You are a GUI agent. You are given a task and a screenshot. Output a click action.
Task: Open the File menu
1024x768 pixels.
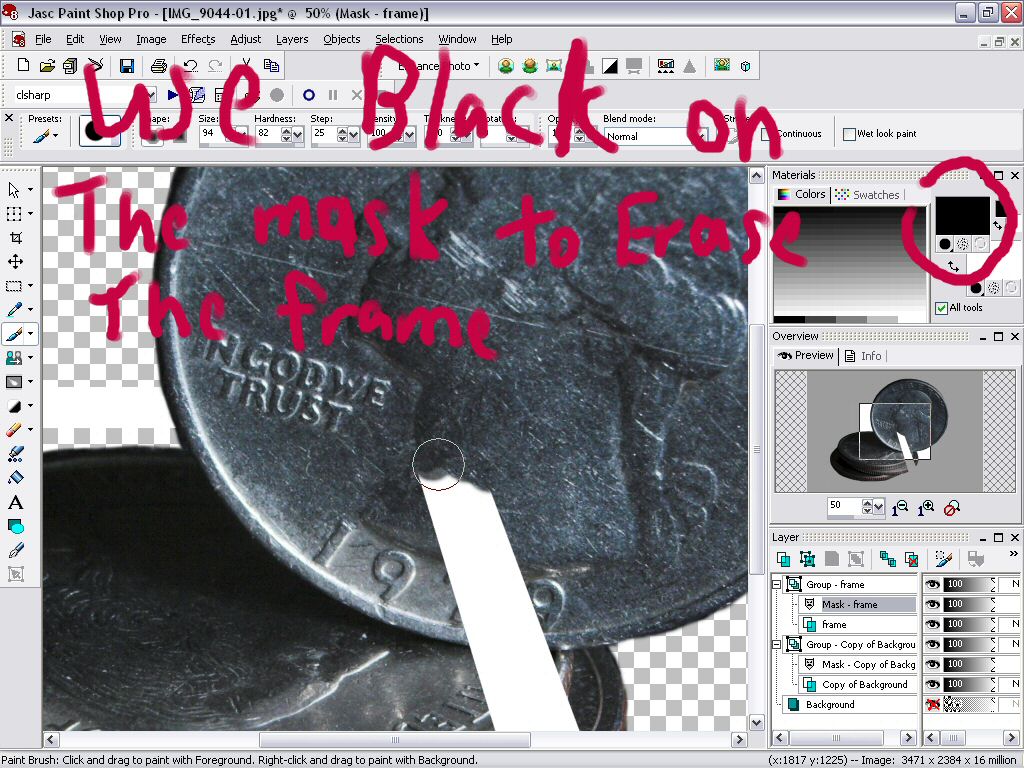(43, 39)
